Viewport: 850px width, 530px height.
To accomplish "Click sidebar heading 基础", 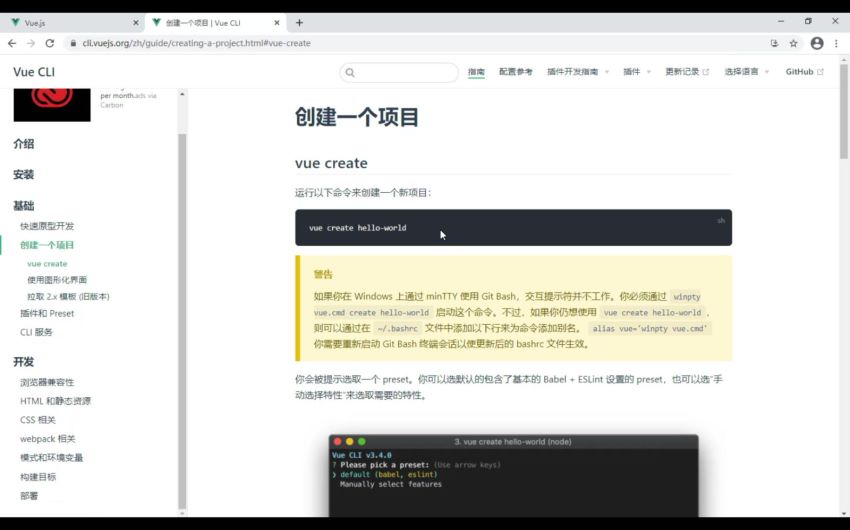I will [x=24, y=205].
